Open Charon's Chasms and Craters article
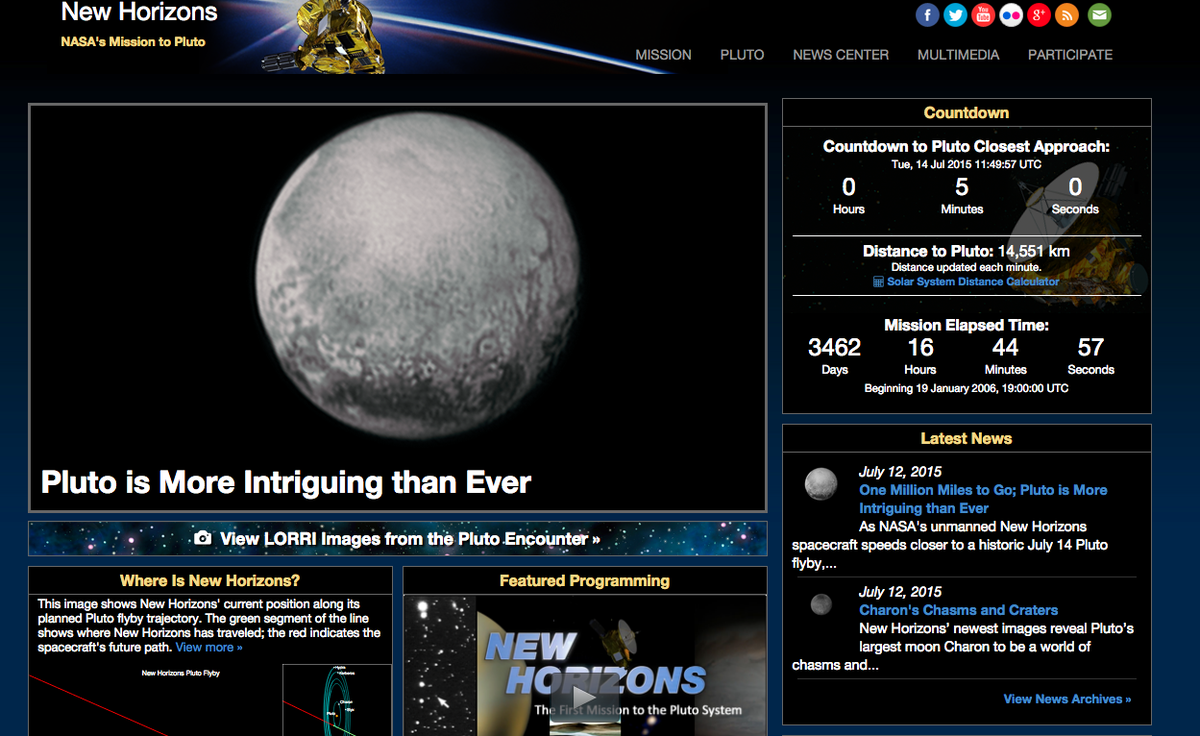Screen dimensions: 1200x736 (x=958, y=610)
